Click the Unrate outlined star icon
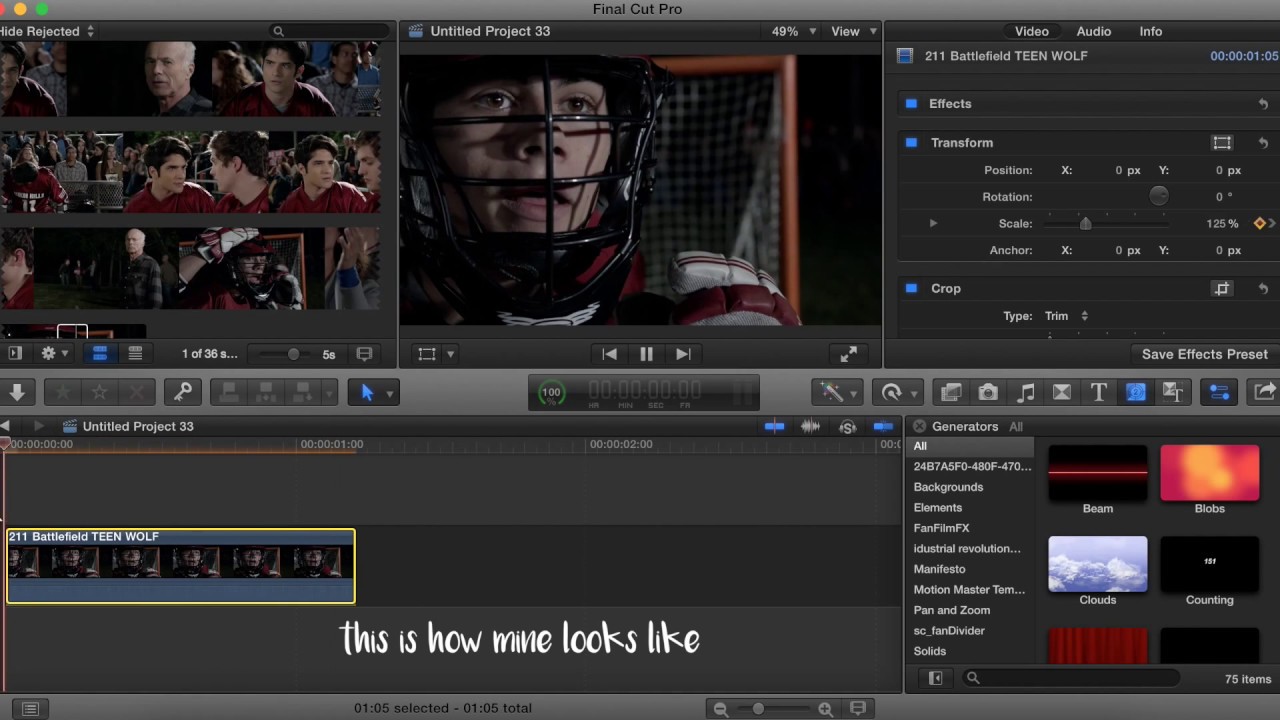Viewport: 1280px width, 720px height. point(100,393)
